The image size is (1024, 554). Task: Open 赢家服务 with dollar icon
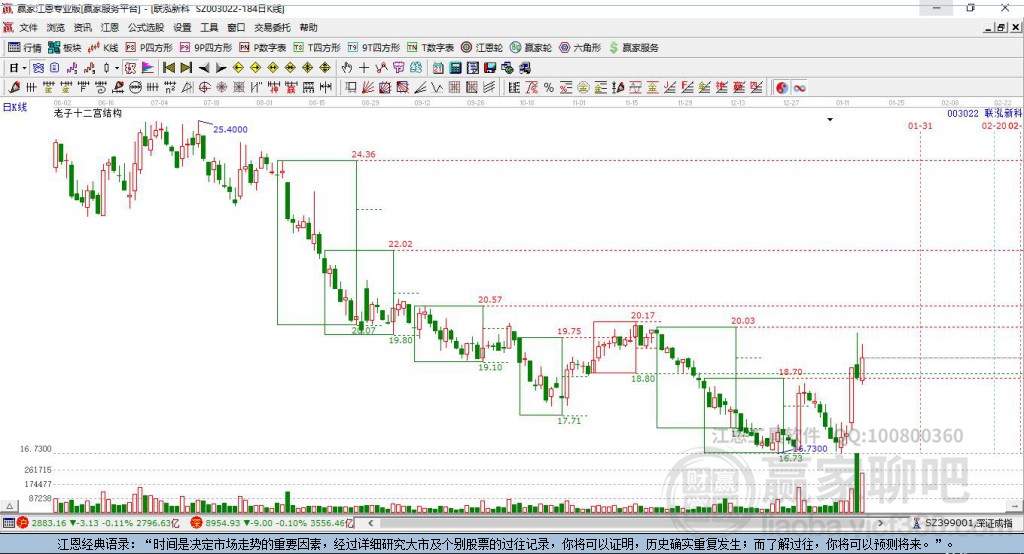(x=634, y=48)
